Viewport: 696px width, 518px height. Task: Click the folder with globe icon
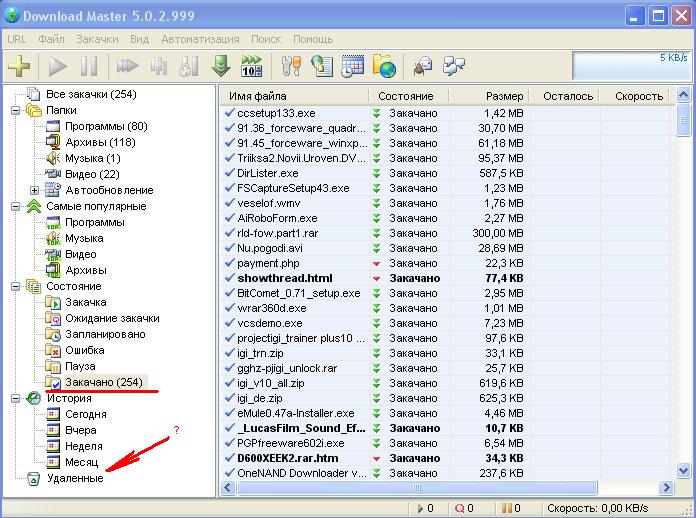click(384, 66)
